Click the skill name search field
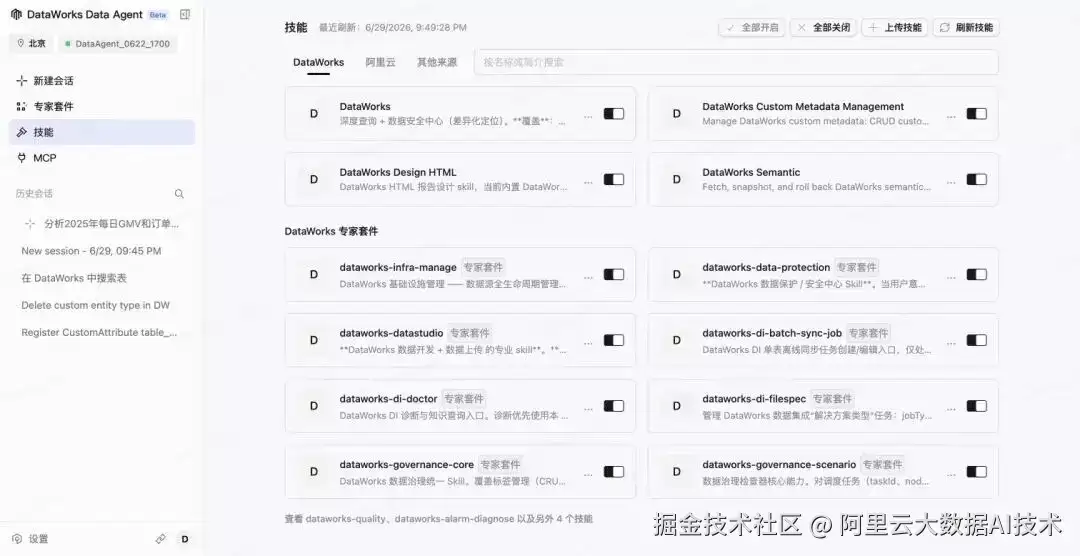Screen dimensions: 1080x556 736,62
